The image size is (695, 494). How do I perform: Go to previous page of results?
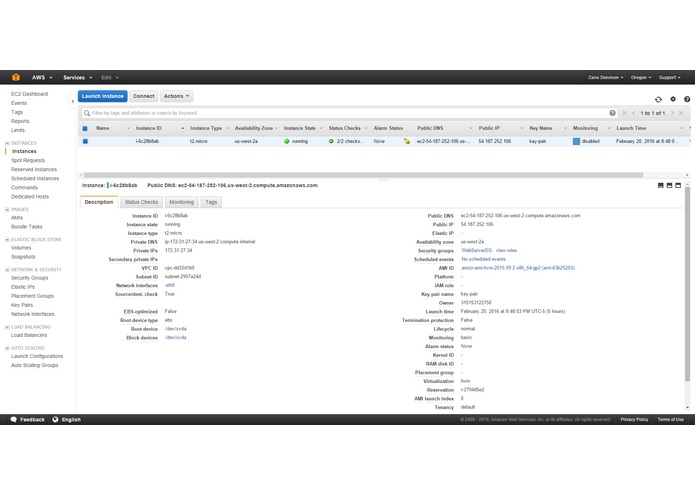(x=634, y=113)
